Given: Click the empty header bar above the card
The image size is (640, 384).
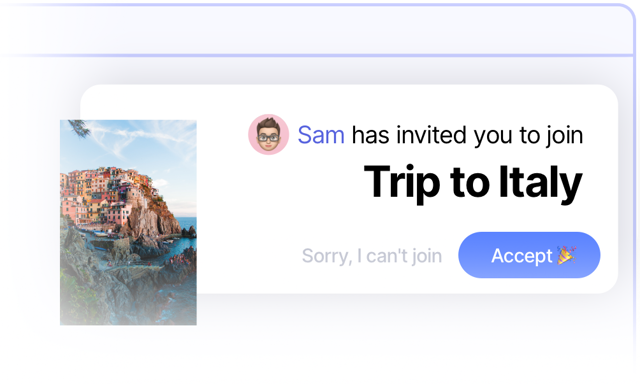Looking at the screenshot, I should click(x=316, y=31).
